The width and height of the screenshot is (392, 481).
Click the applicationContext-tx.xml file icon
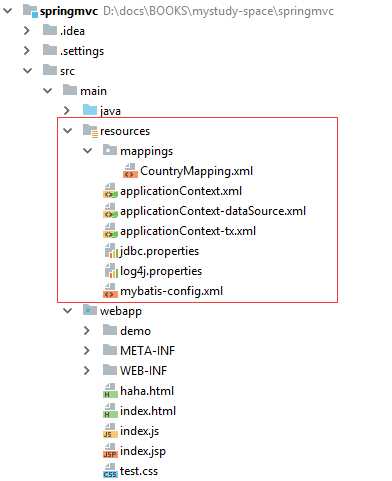click(110, 231)
